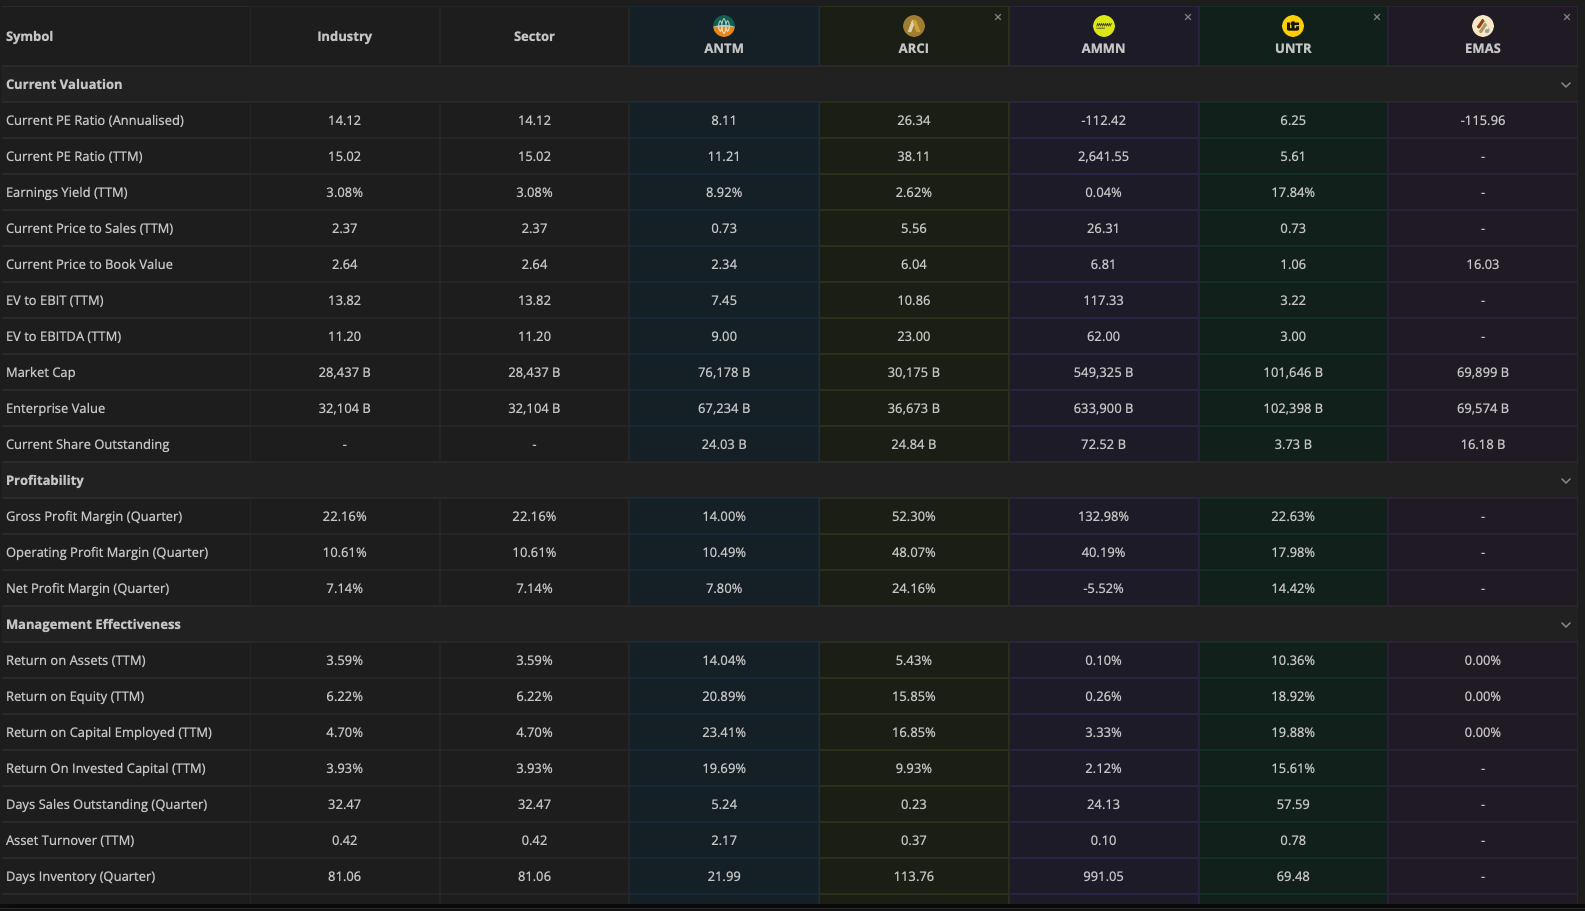Click the UNTR company logo
Viewport: 1585px width, 911px height.
[1293, 26]
